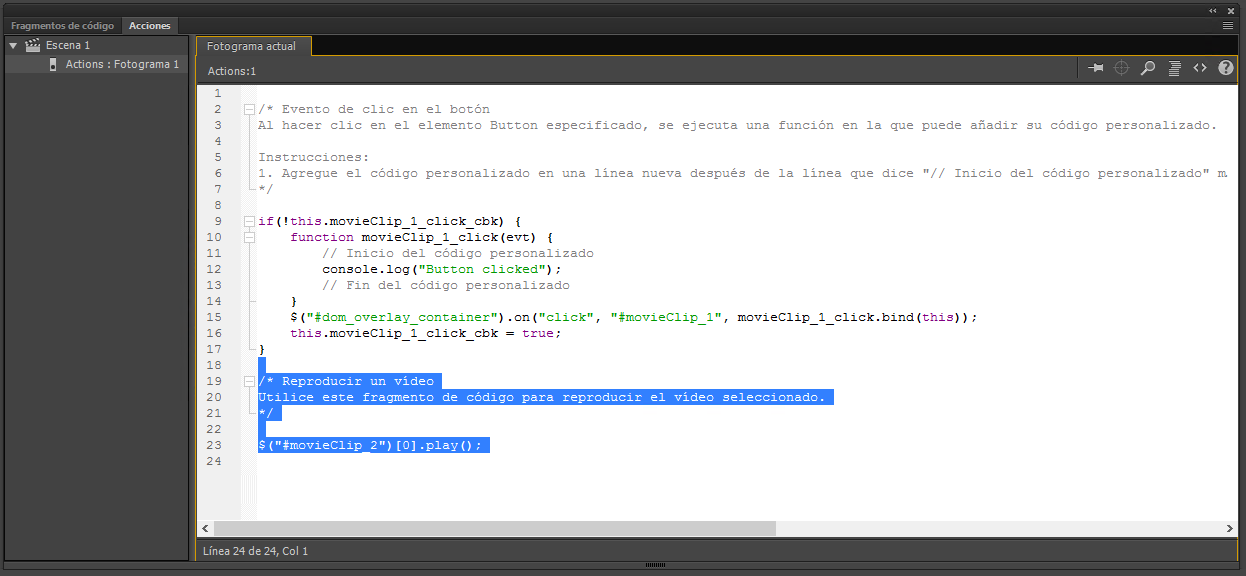
Task: Select the Acciones tab
Action: pos(149,25)
